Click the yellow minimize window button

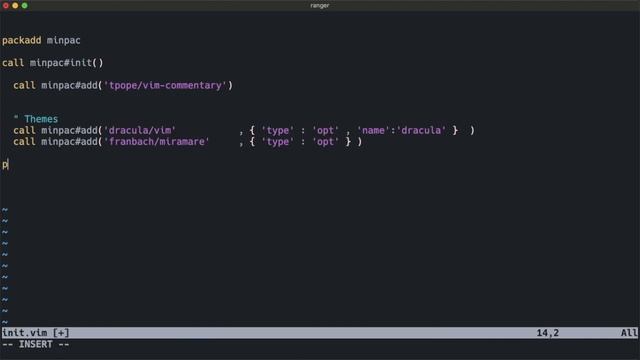tap(15, 5)
